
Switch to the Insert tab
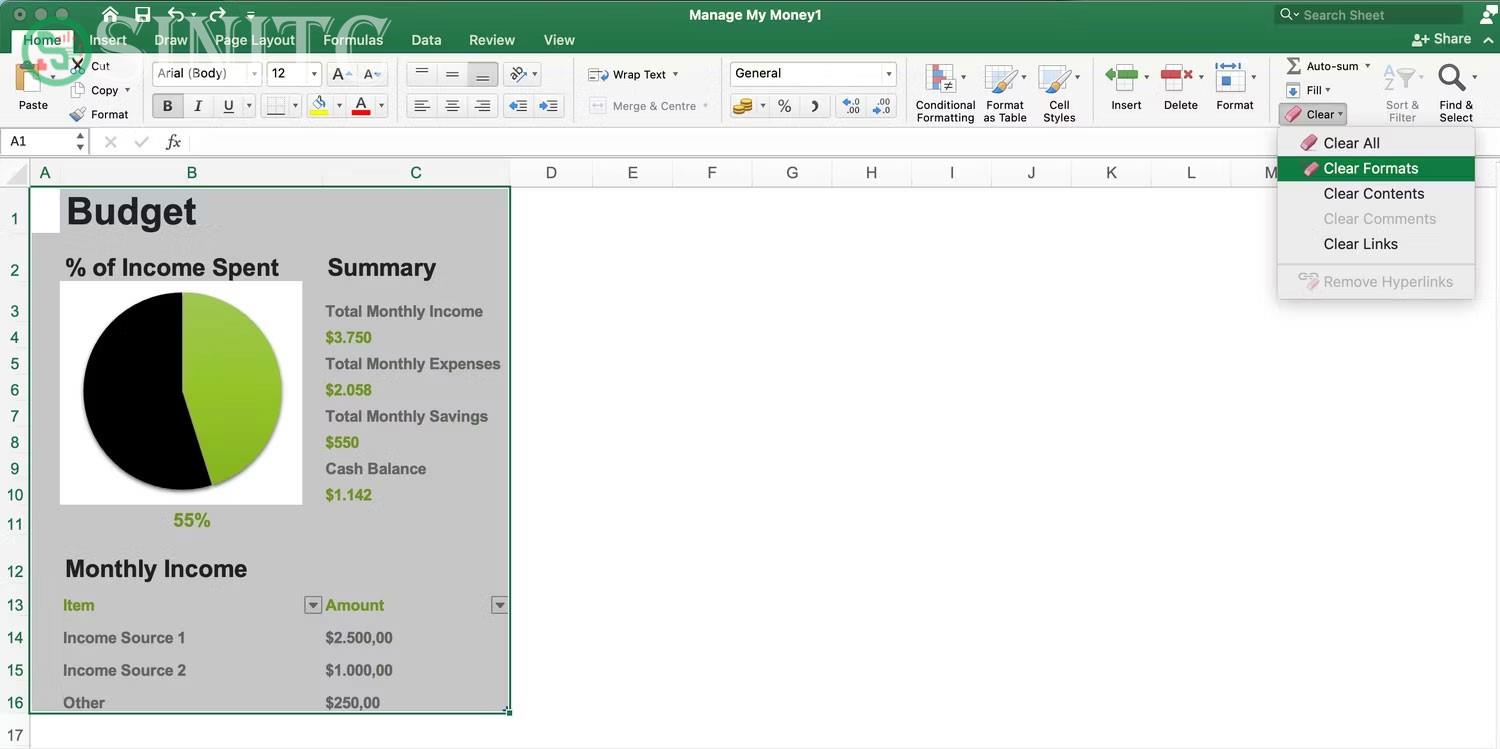[108, 40]
